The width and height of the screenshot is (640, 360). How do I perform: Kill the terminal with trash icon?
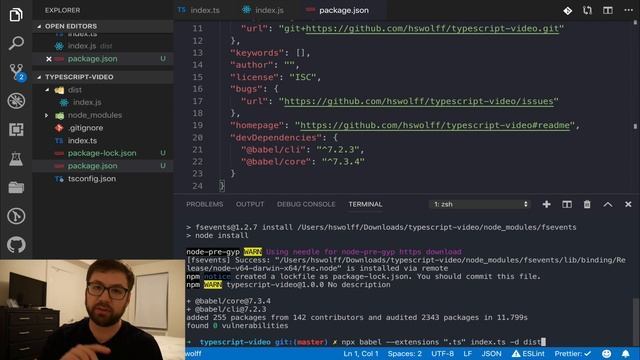[587, 204]
